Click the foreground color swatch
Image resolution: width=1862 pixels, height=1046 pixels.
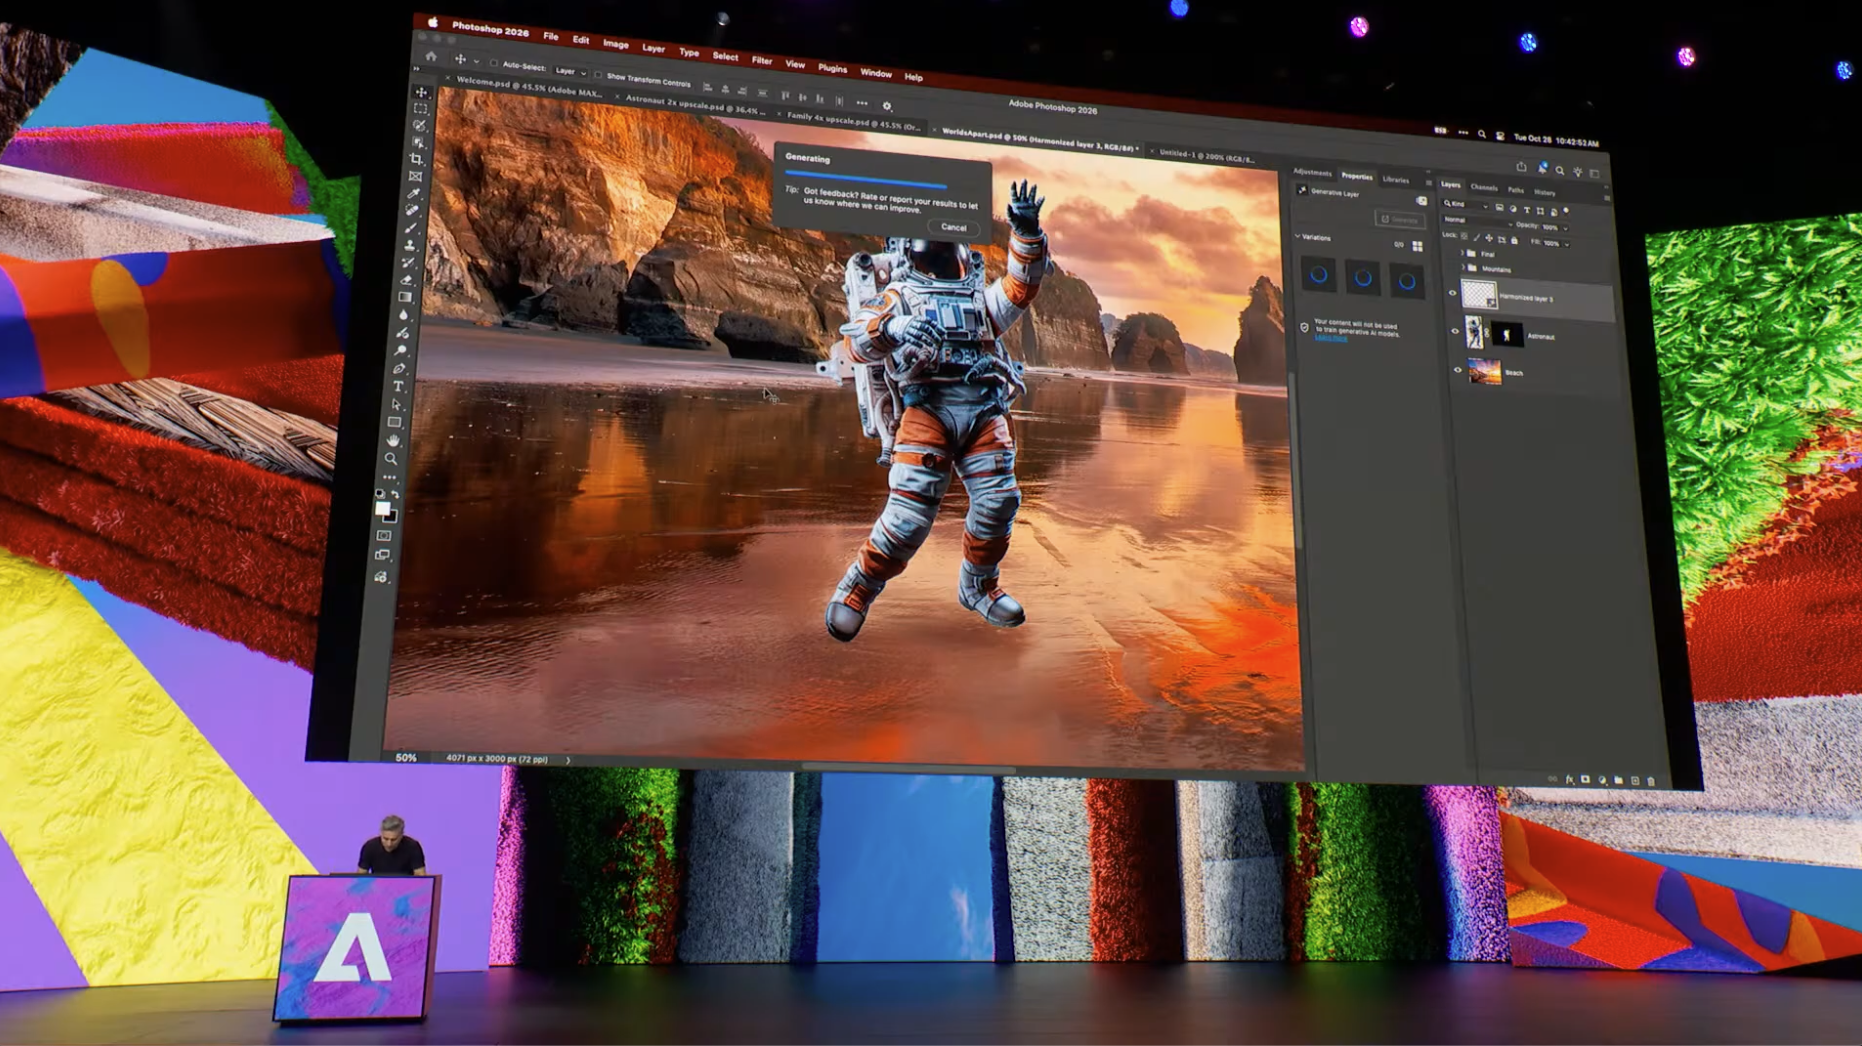pos(382,509)
